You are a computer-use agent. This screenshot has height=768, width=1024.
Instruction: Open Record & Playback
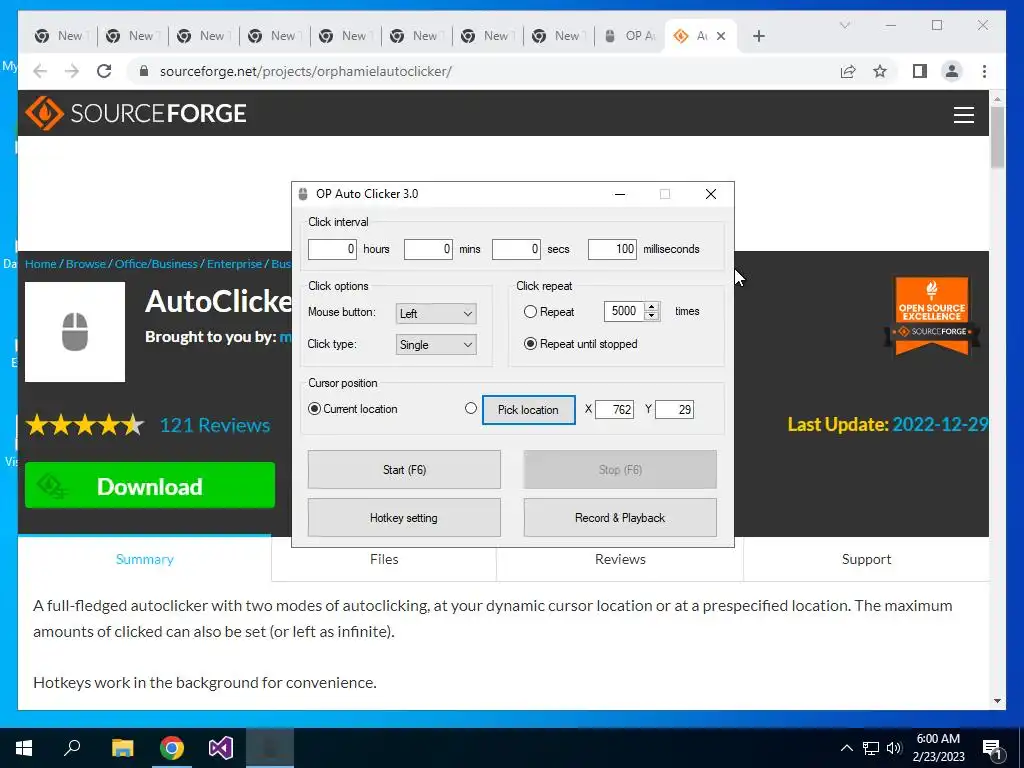click(x=620, y=518)
